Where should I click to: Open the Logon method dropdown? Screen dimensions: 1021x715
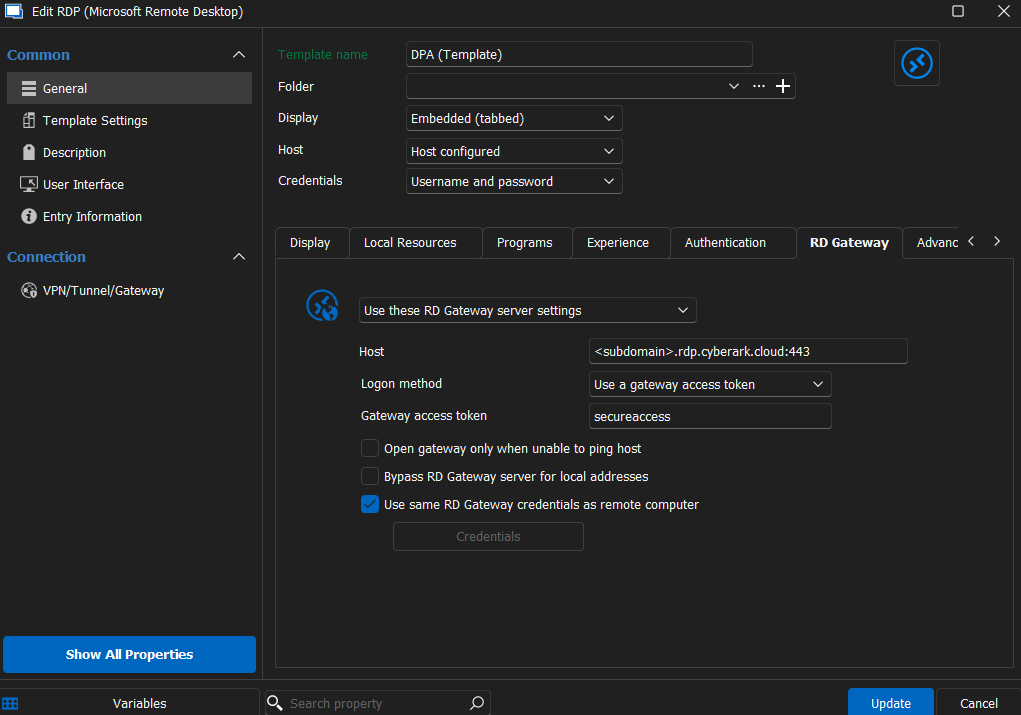(710, 384)
